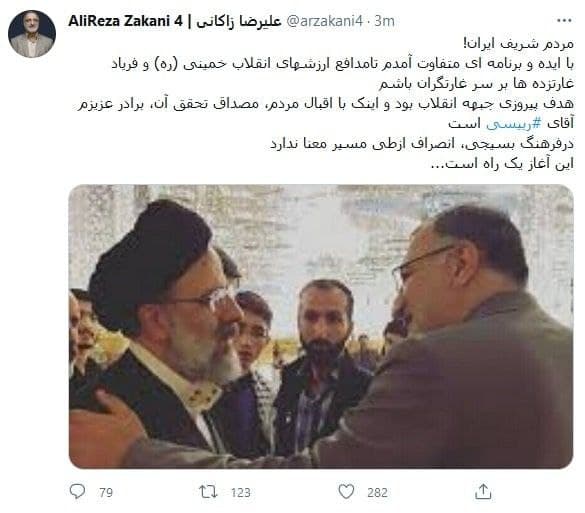Screen dimensions: 585x513
Task: Retweet using the retweet arrows icon
Action: pos(208,491)
